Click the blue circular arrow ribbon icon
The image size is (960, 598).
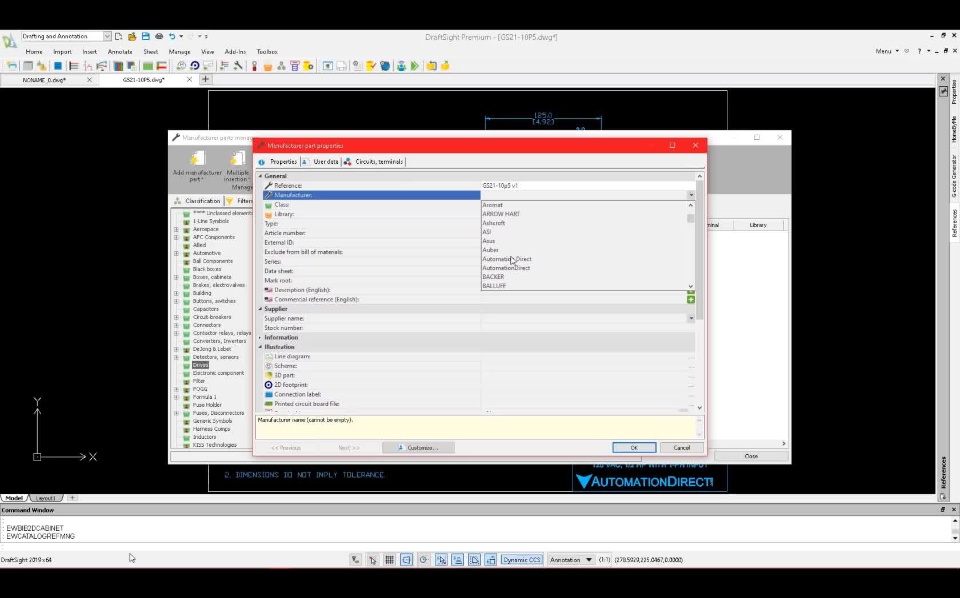pyautogui.click(x=195, y=65)
